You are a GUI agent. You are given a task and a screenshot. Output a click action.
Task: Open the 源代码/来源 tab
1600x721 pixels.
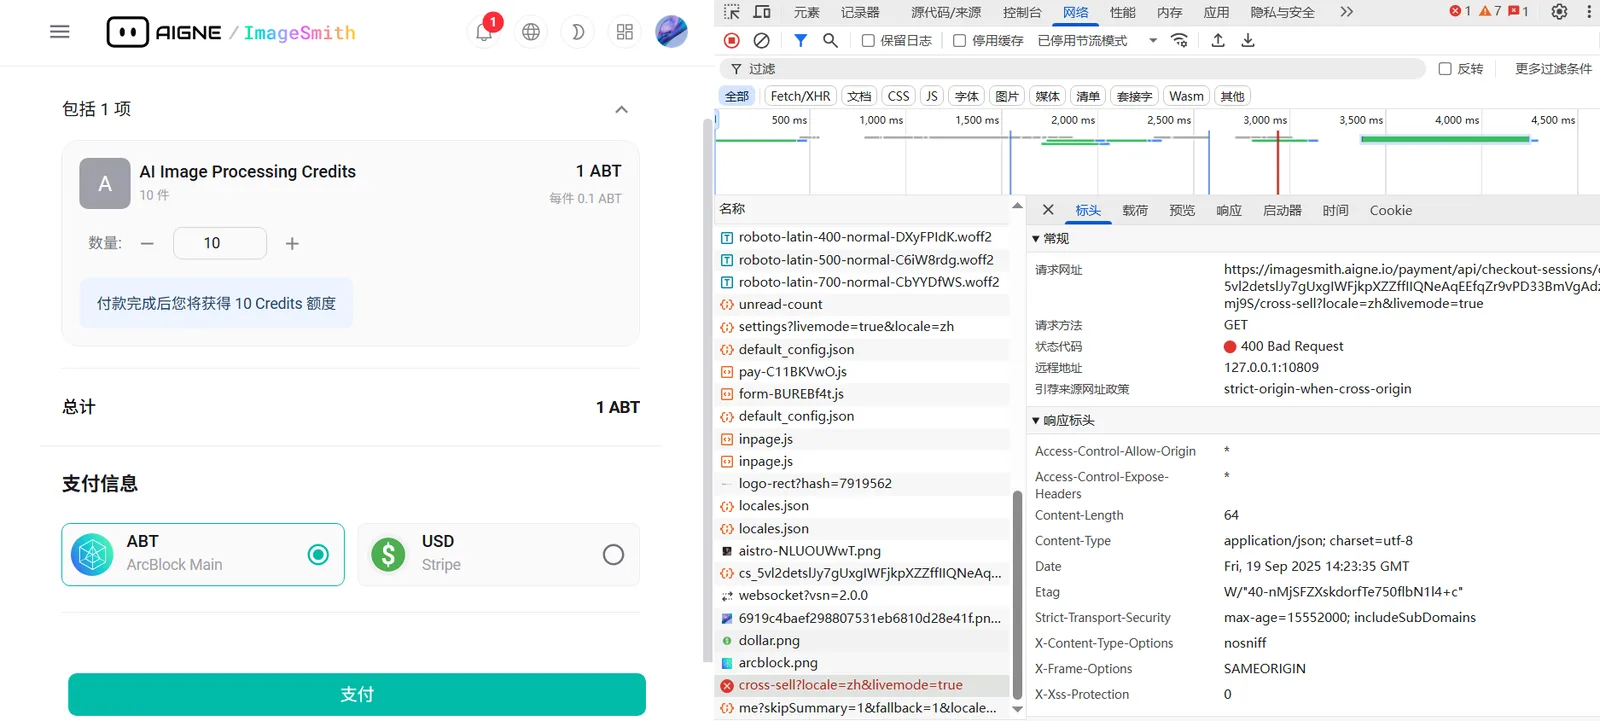tap(946, 12)
